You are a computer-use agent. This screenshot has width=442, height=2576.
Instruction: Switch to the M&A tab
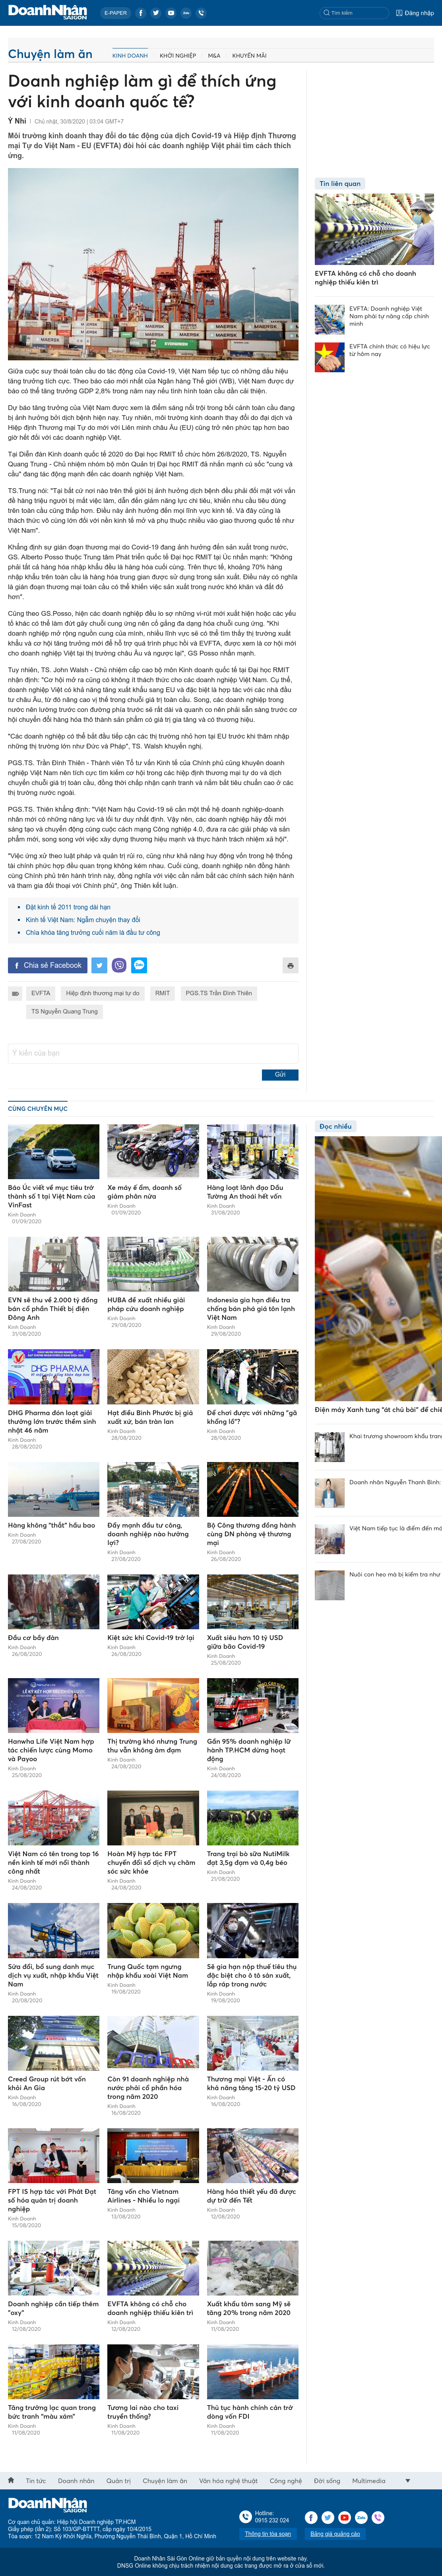tap(214, 56)
